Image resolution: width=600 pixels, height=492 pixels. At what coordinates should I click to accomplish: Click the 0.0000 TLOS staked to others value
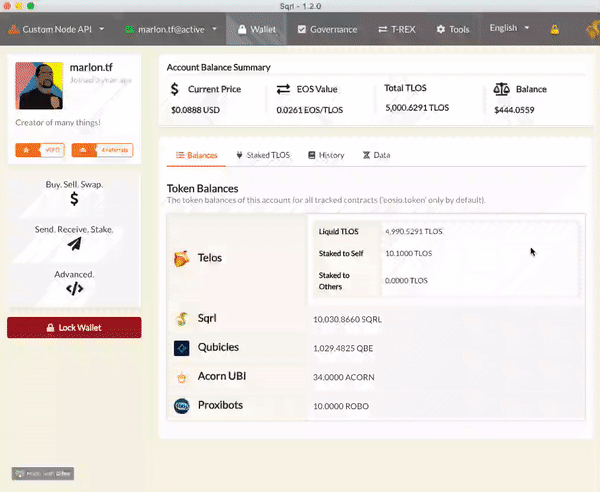(x=406, y=280)
